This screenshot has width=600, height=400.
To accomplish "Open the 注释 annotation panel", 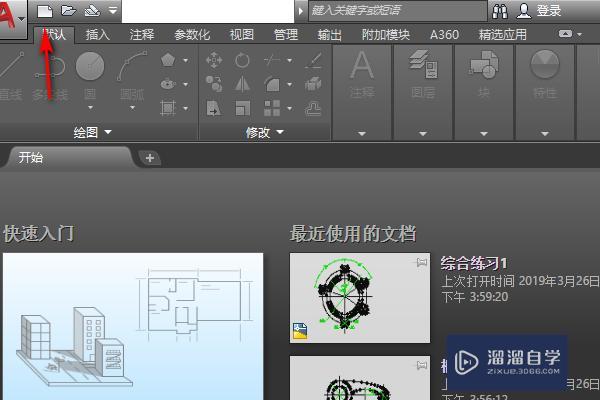I will coord(362,93).
